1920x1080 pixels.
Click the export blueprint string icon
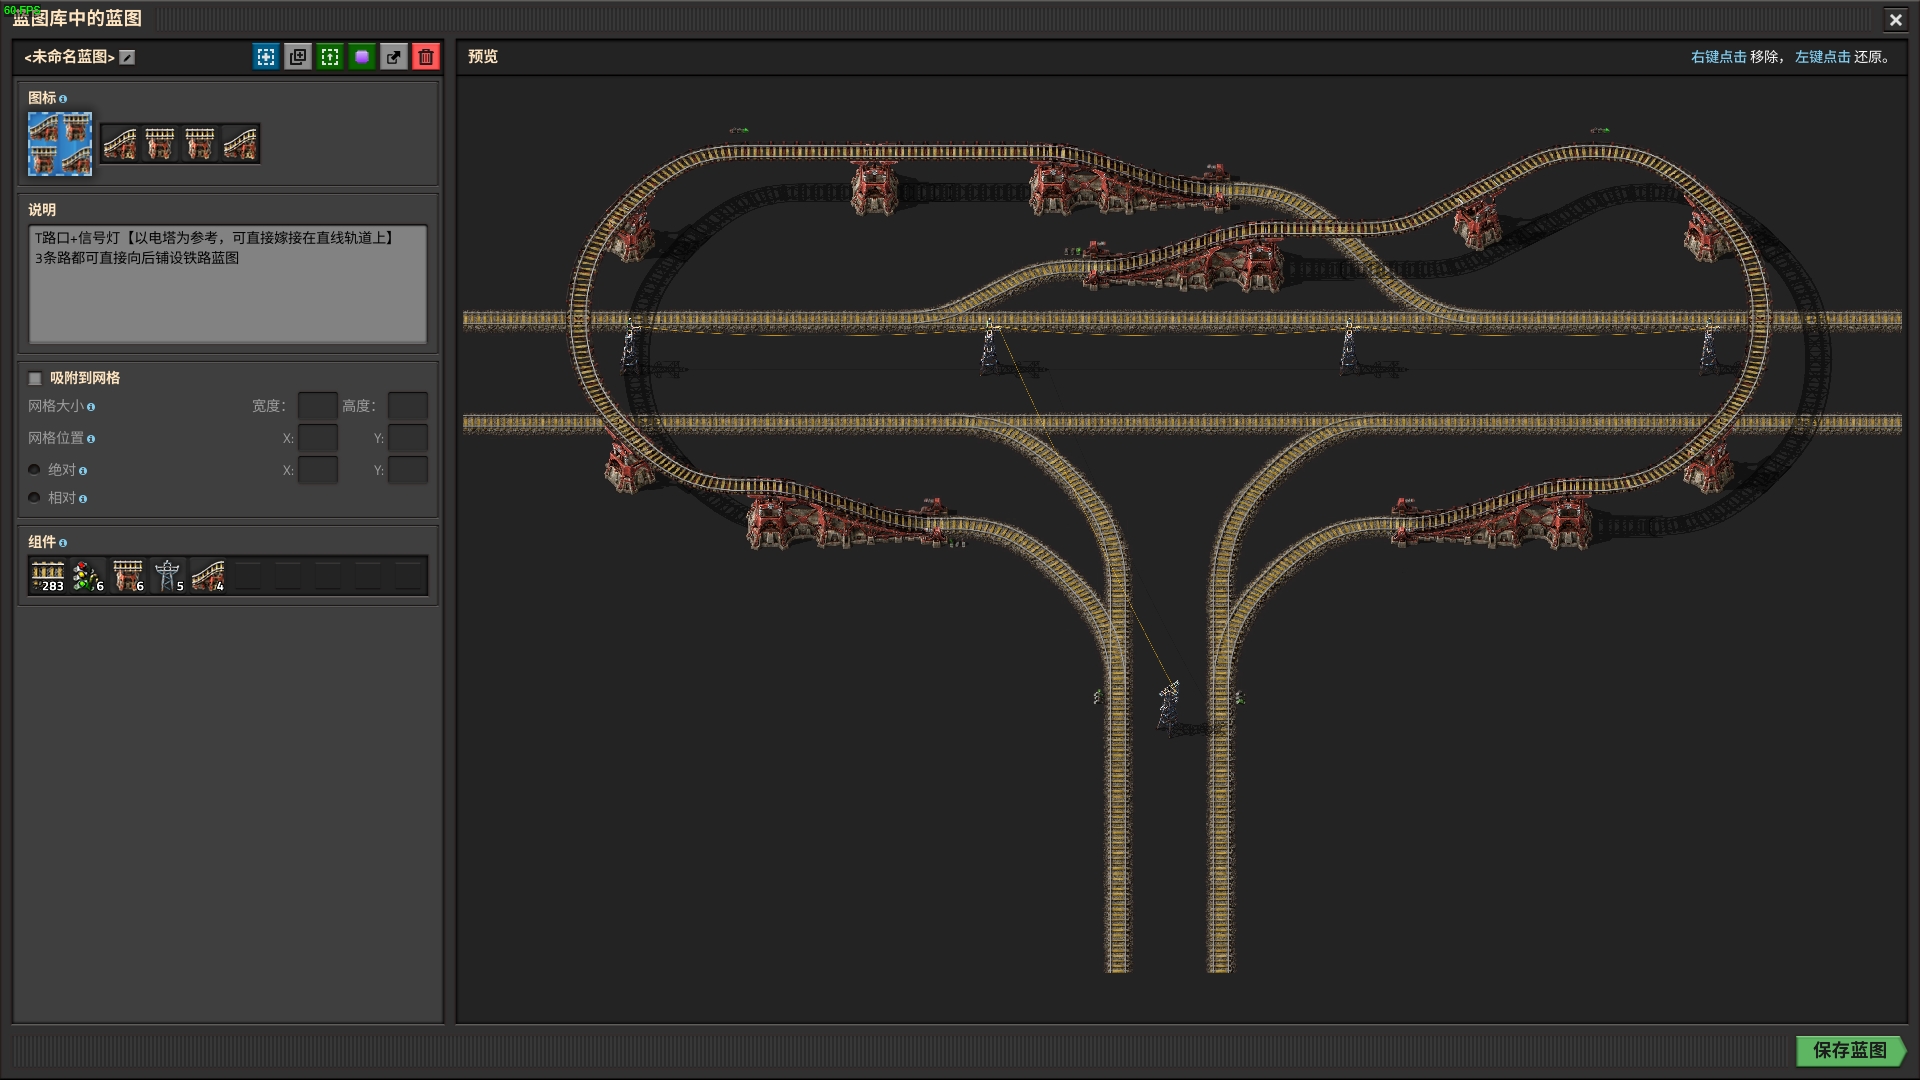pyautogui.click(x=394, y=57)
